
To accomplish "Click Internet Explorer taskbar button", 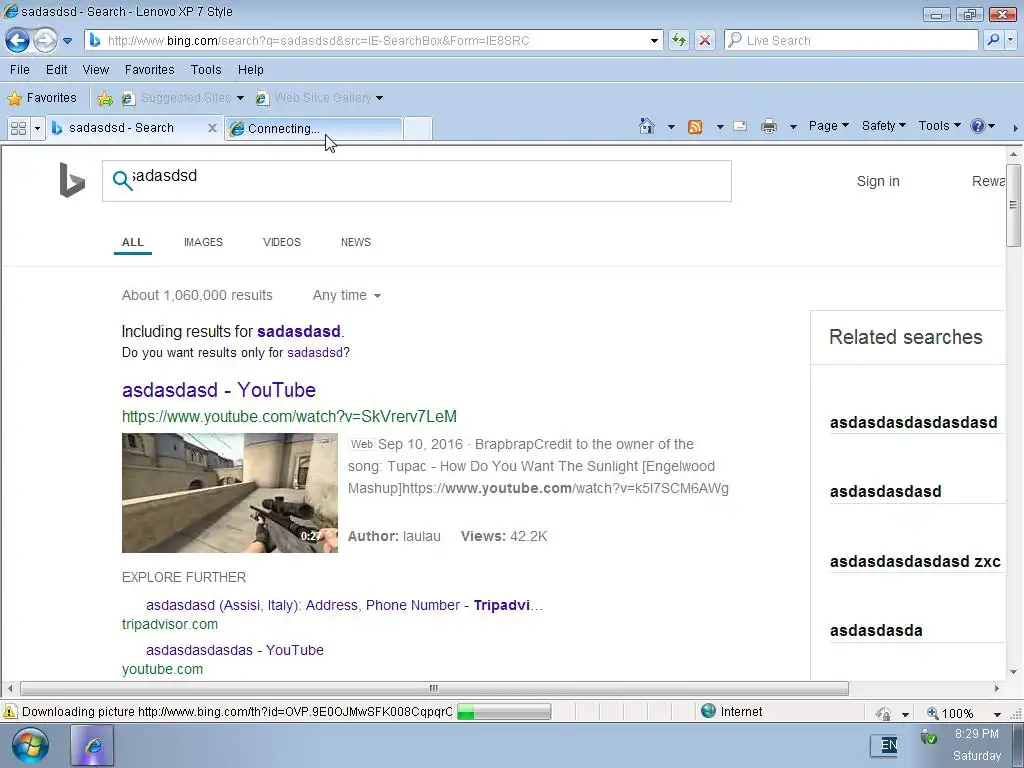I will point(92,745).
